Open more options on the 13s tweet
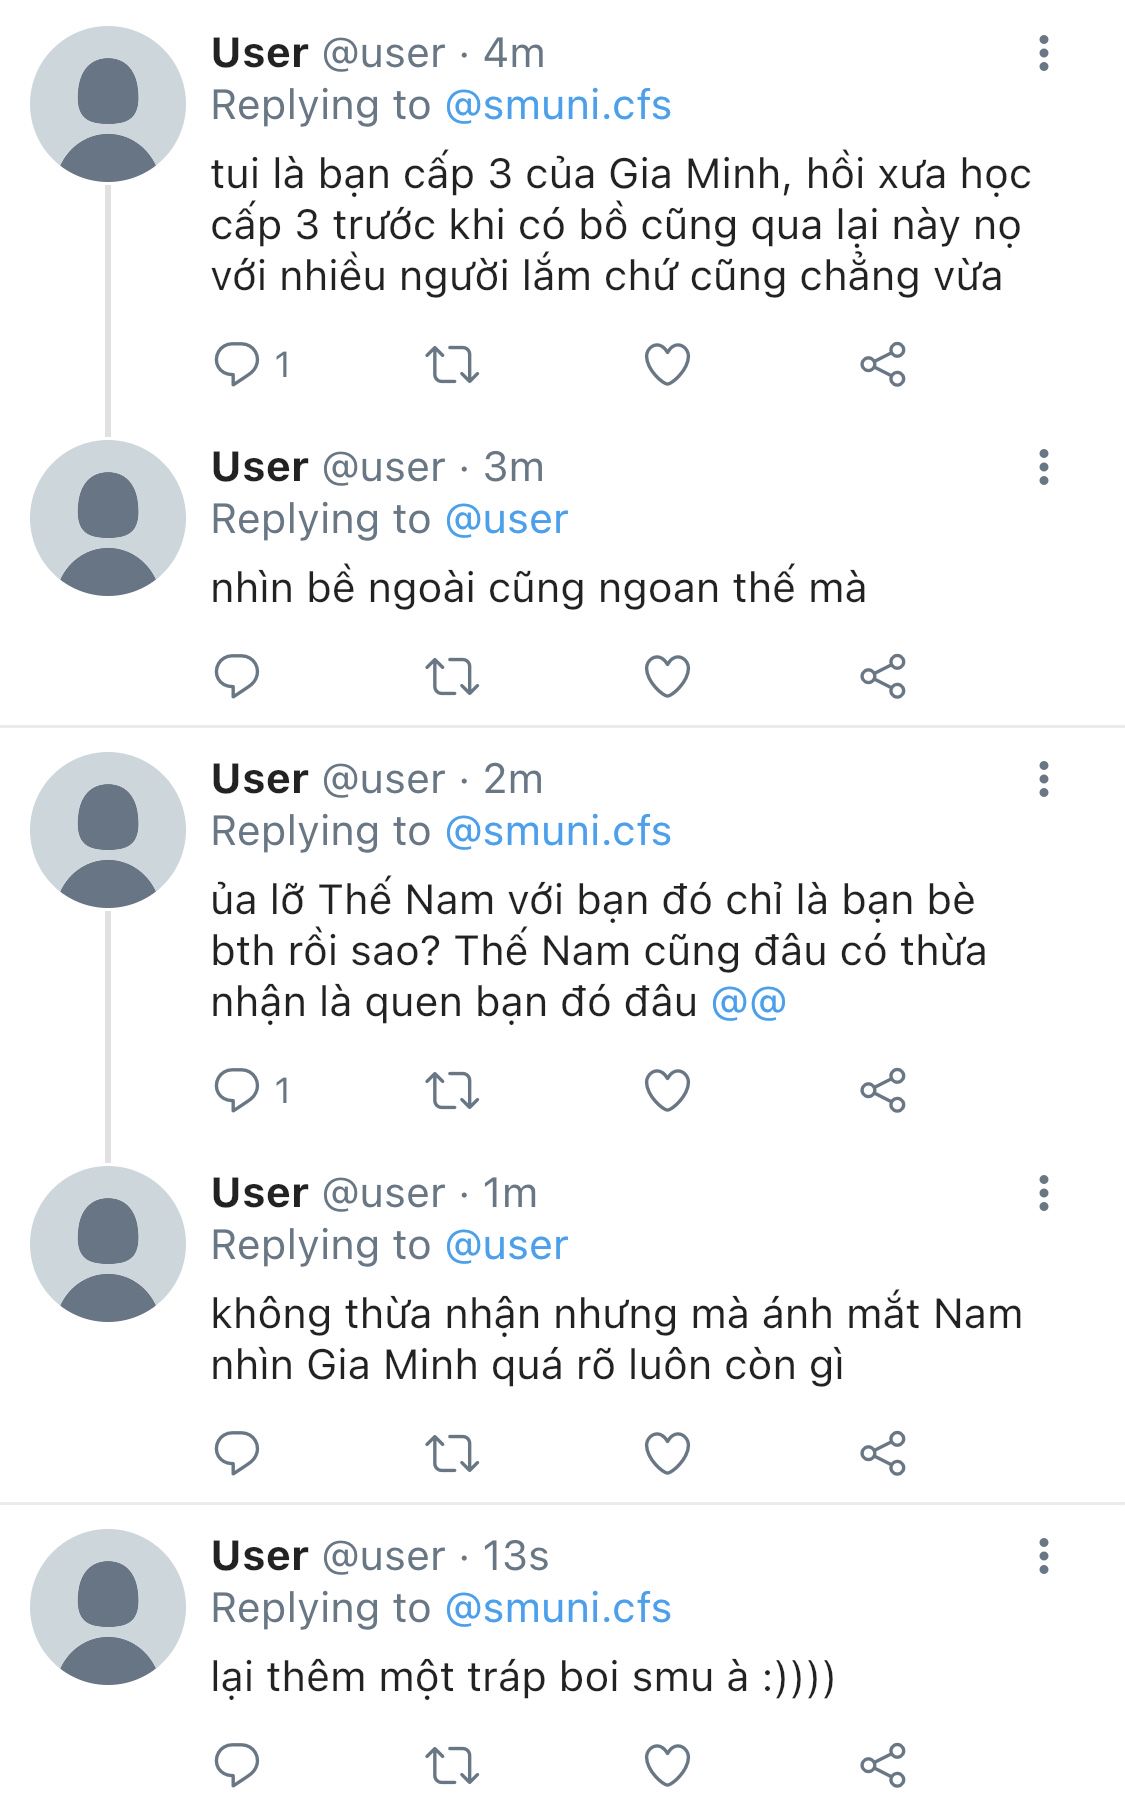The image size is (1125, 1806). pos(1043,1556)
